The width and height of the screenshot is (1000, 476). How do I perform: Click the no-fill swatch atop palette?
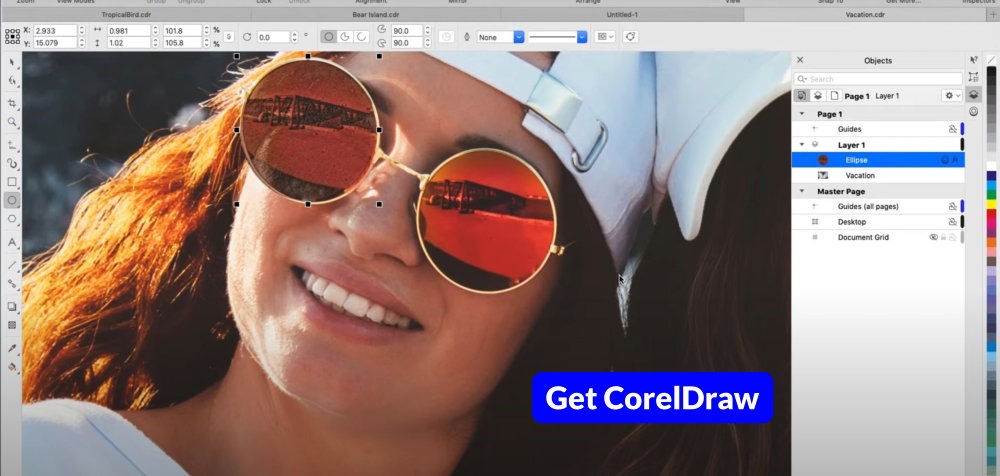(991, 60)
